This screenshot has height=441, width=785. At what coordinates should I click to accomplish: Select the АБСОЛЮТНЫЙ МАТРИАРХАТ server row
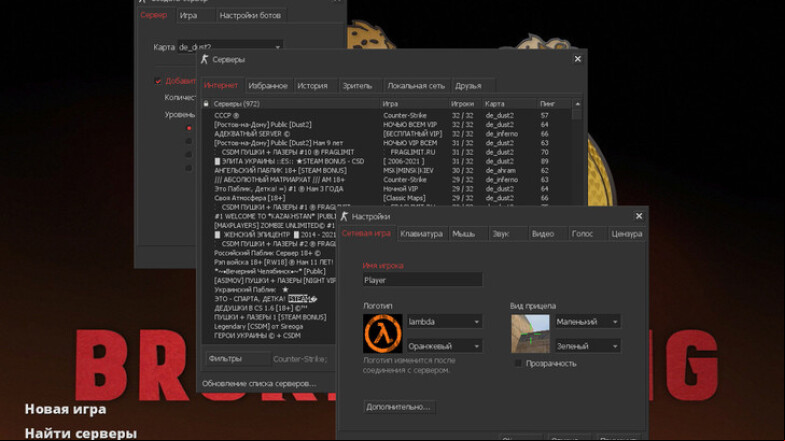(x=386, y=179)
